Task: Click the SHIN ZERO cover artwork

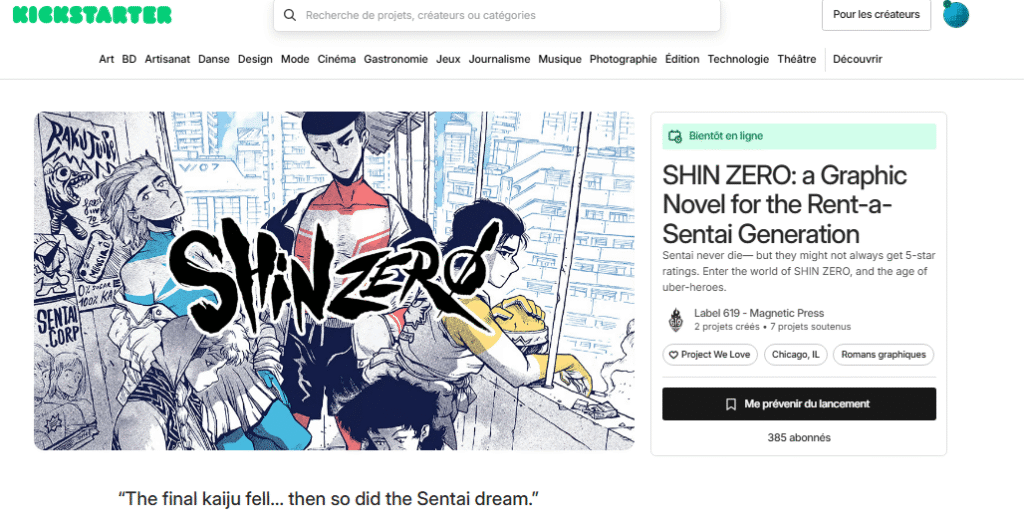Action: tap(334, 281)
